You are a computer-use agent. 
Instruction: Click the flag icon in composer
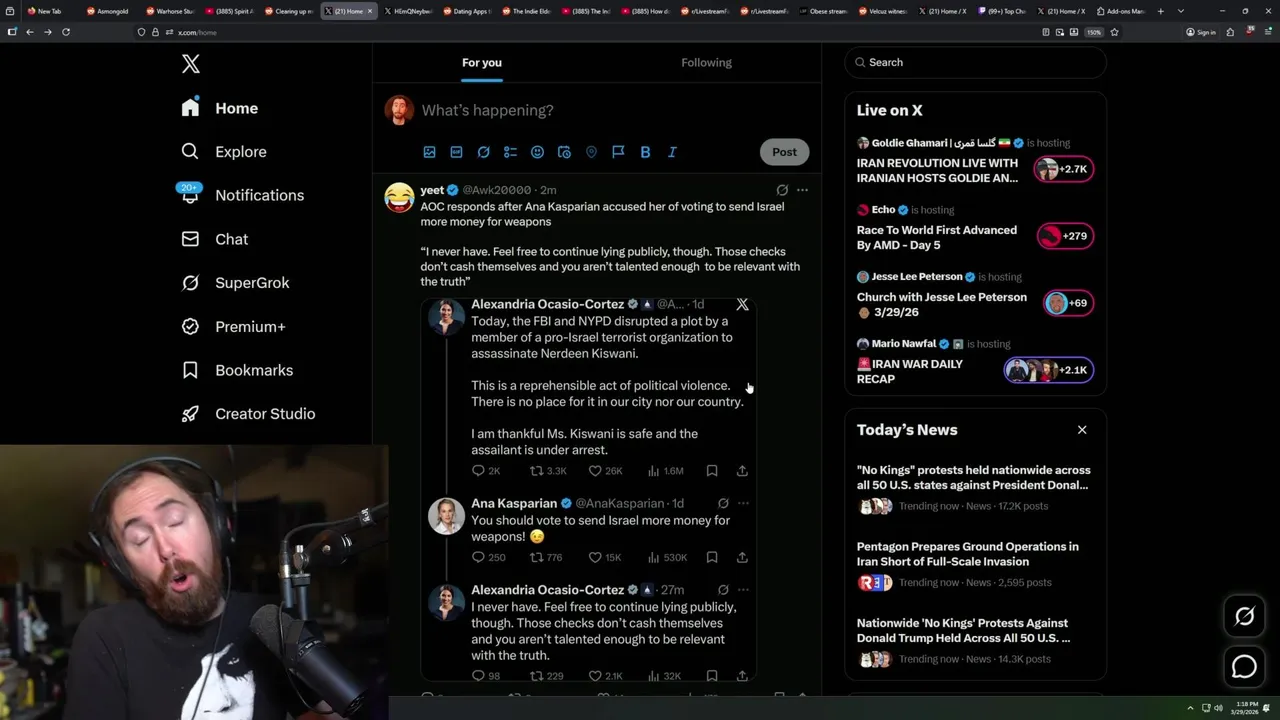click(618, 152)
